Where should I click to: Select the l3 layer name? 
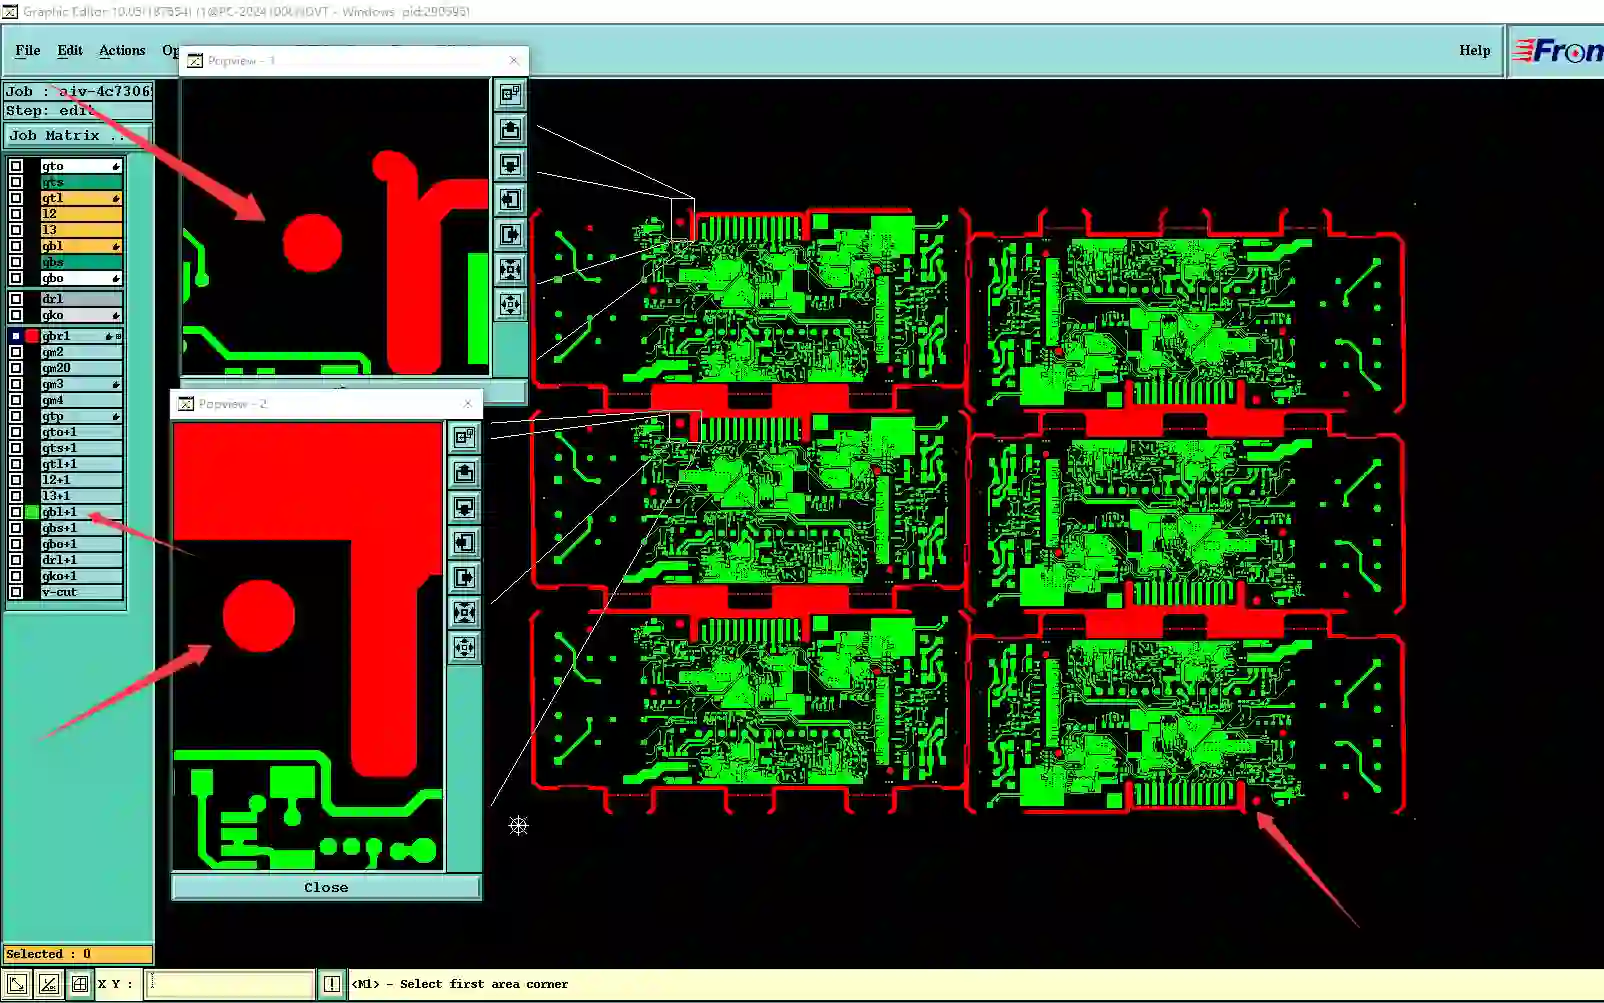[x=81, y=230]
